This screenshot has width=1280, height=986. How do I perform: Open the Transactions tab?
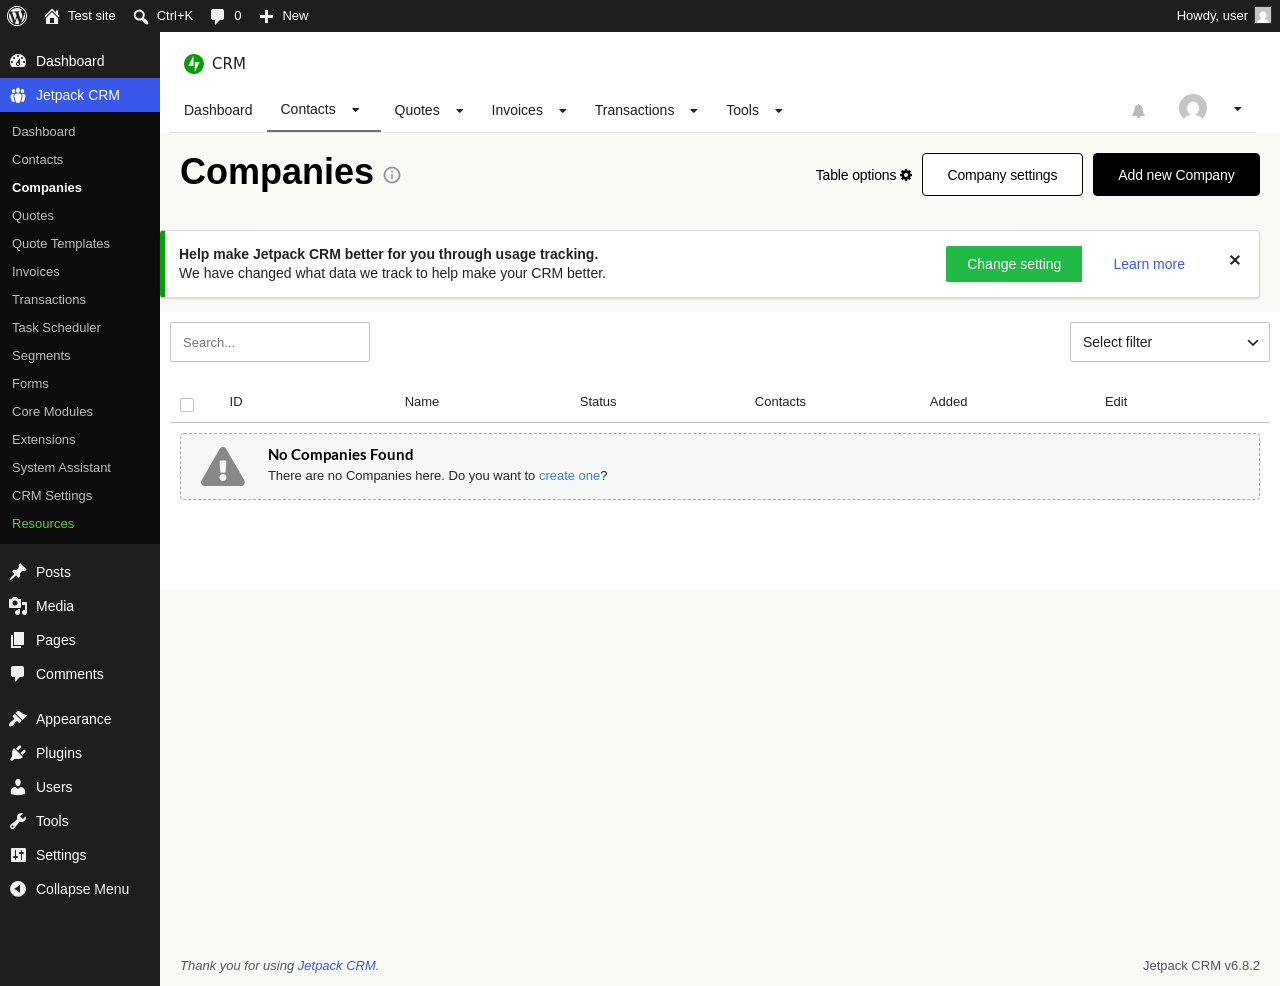[634, 110]
